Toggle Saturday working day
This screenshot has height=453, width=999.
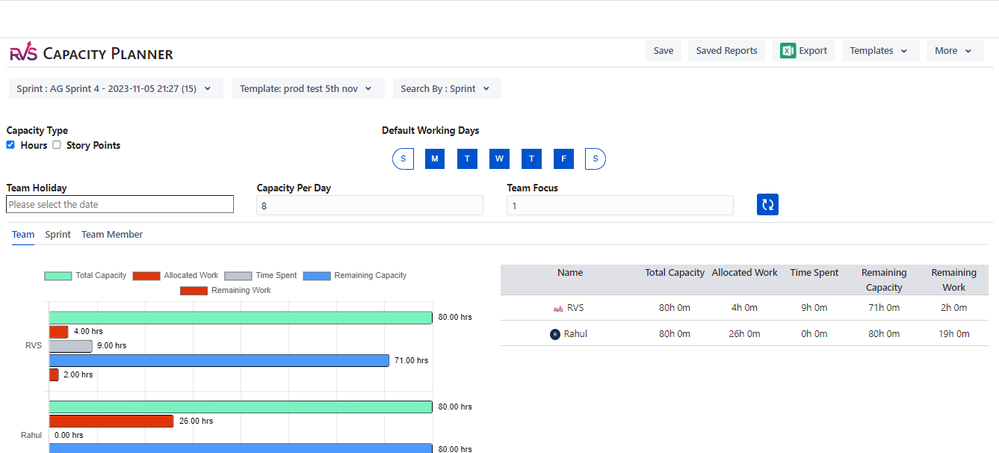[595, 159]
